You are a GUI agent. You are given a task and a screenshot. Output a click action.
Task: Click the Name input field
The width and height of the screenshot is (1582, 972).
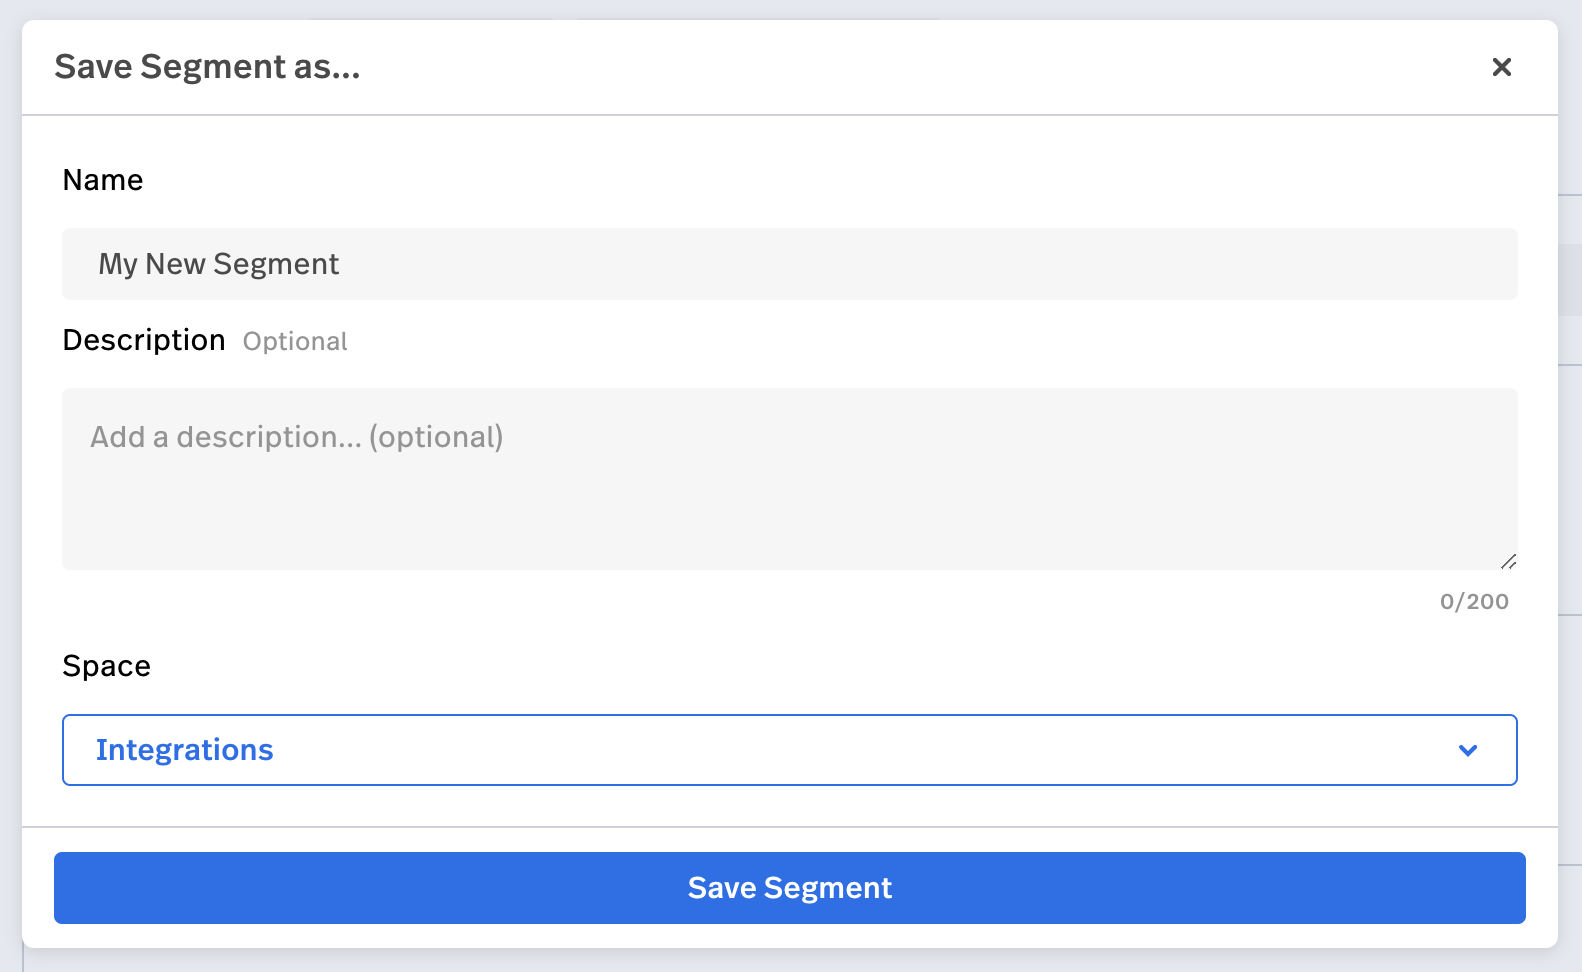(x=790, y=264)
